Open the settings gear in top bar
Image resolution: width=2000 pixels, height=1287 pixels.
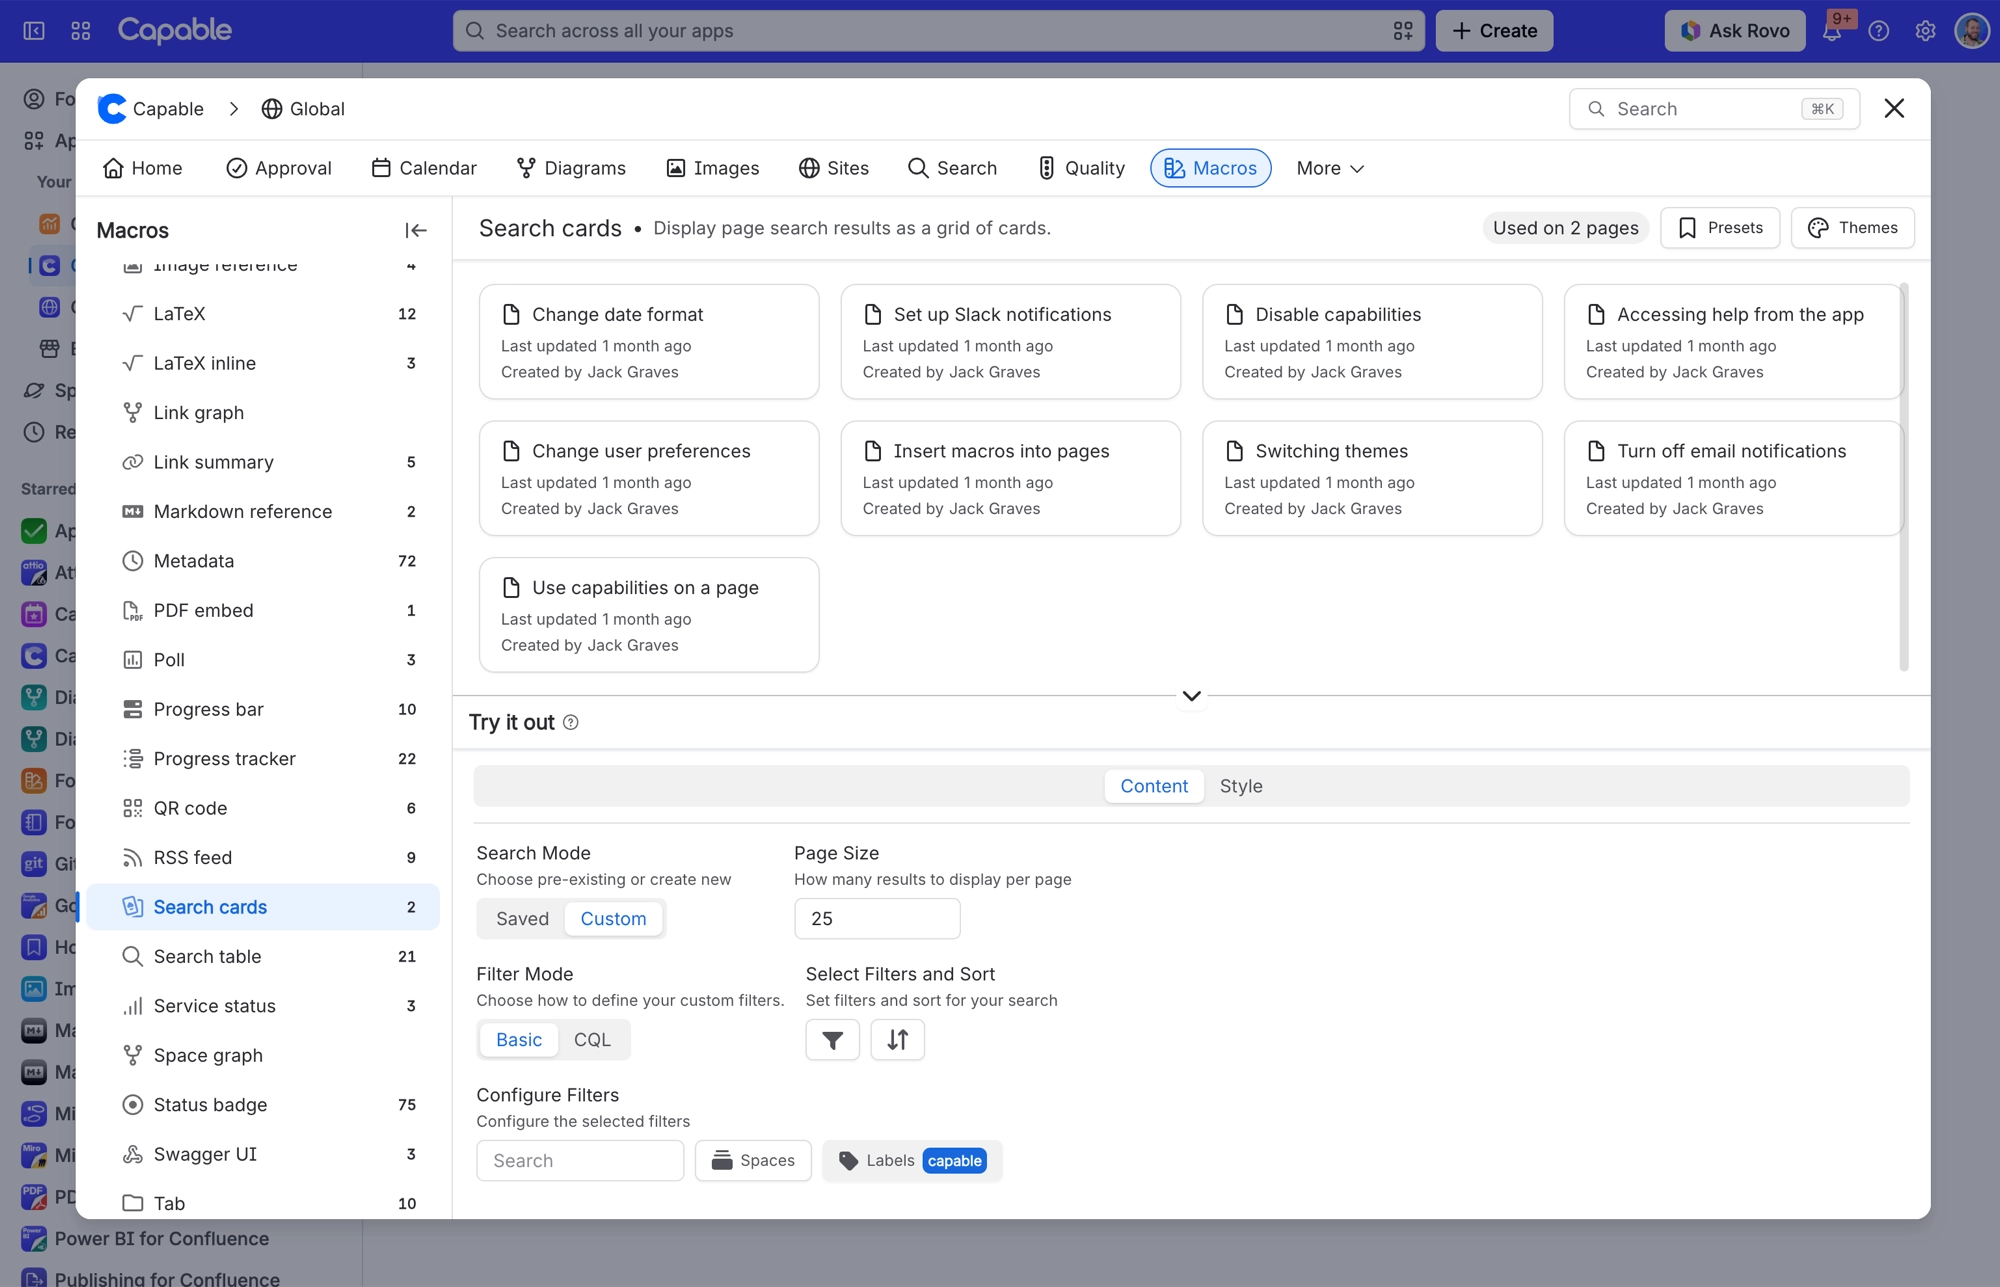tap(1925, 31)
